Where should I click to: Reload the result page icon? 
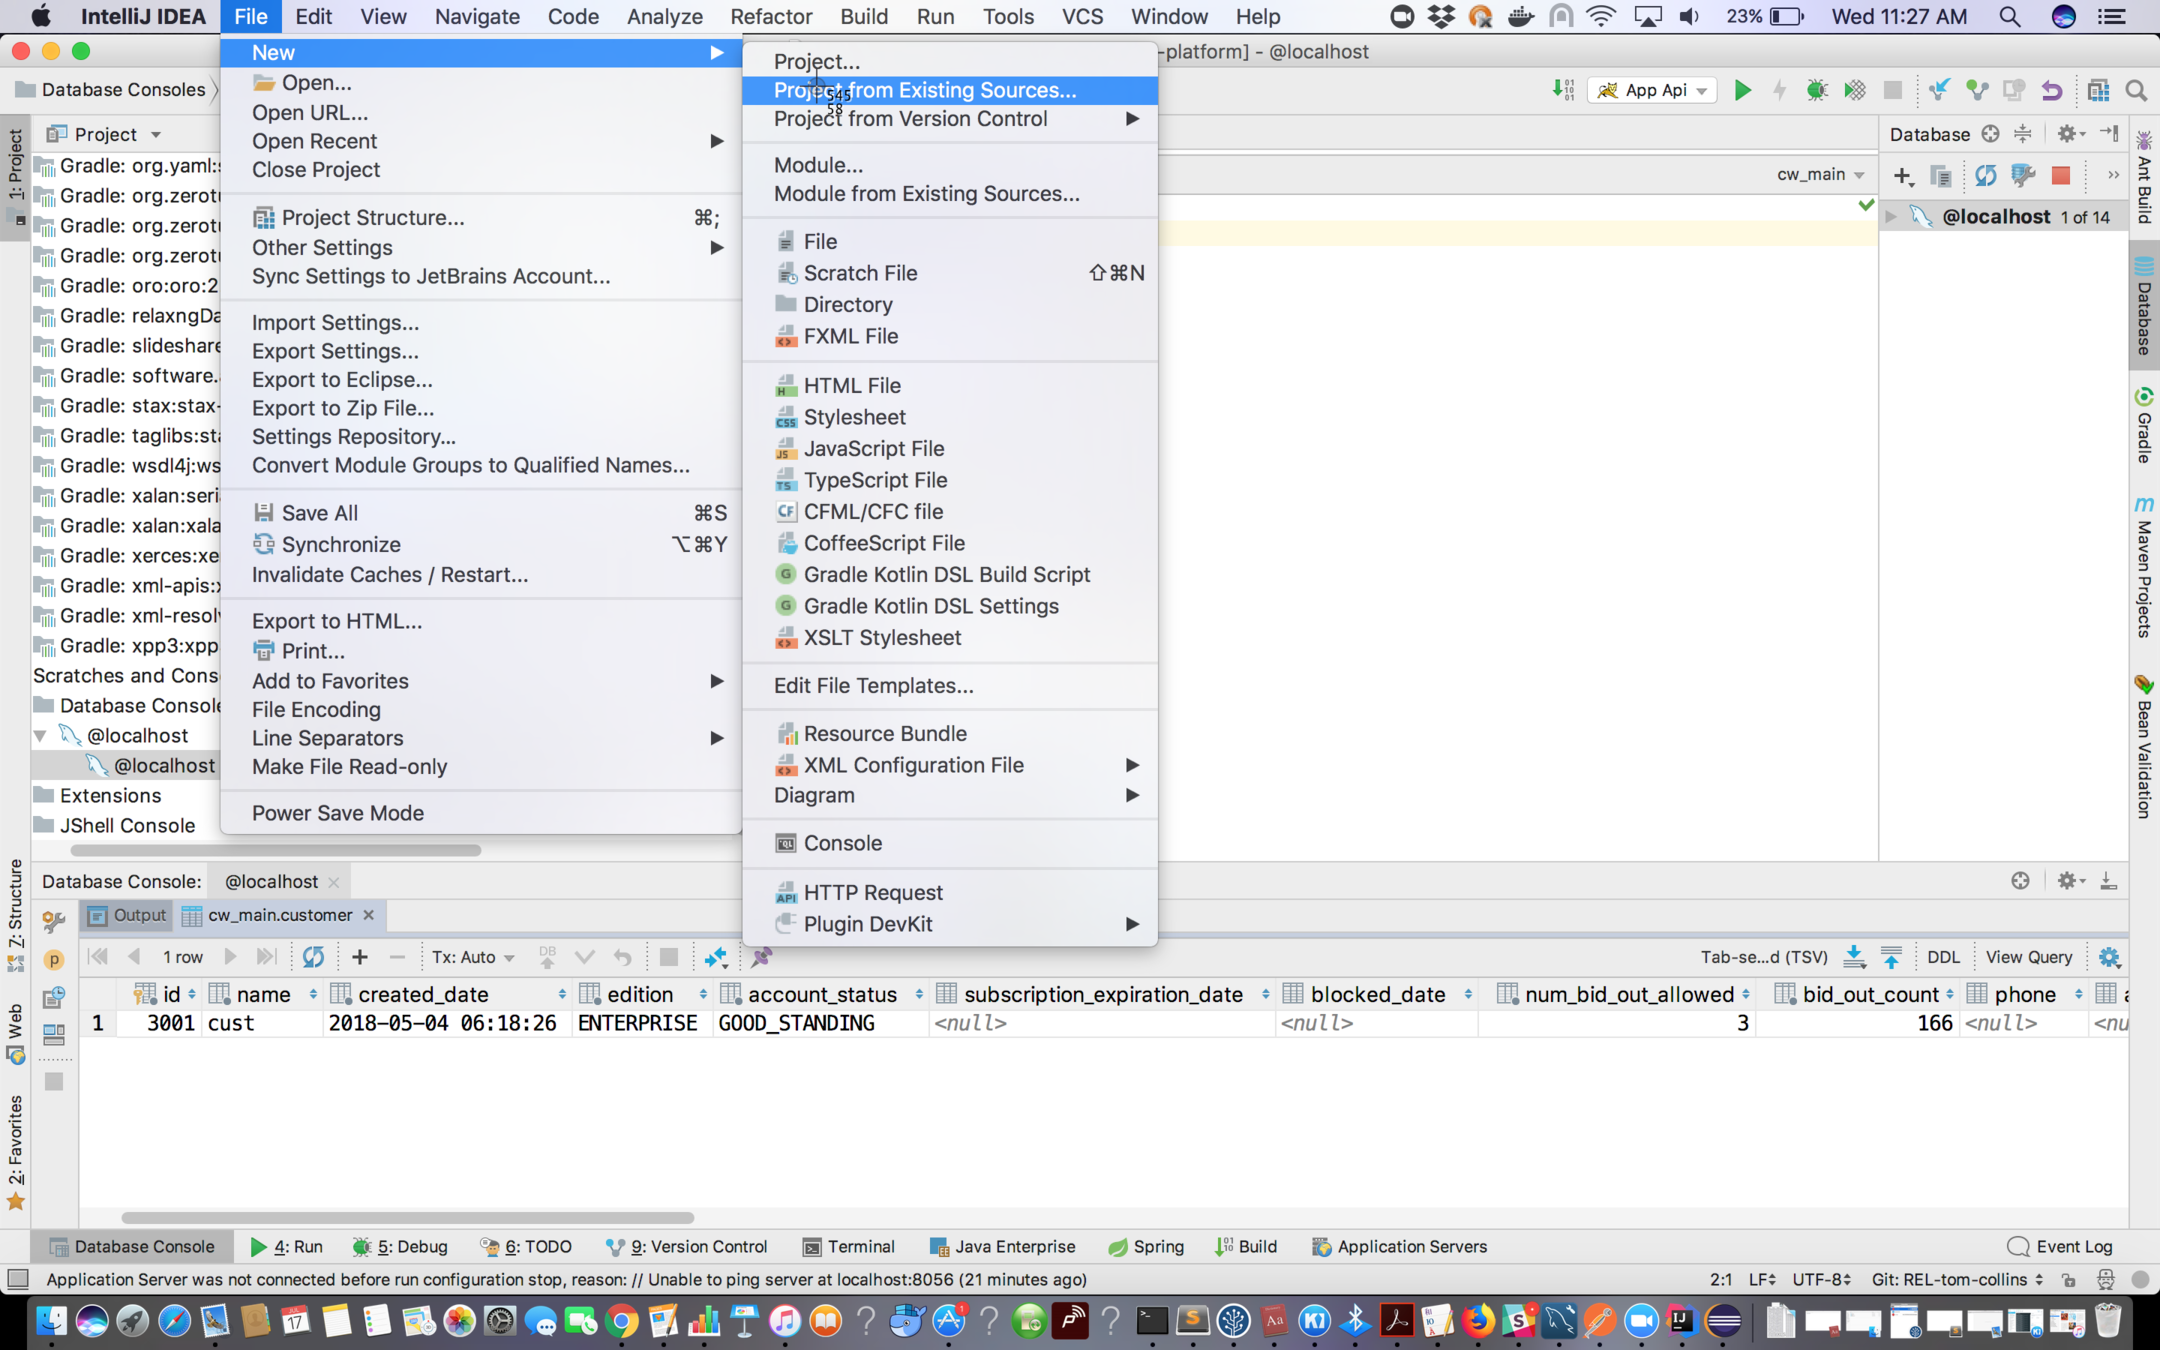313,957
